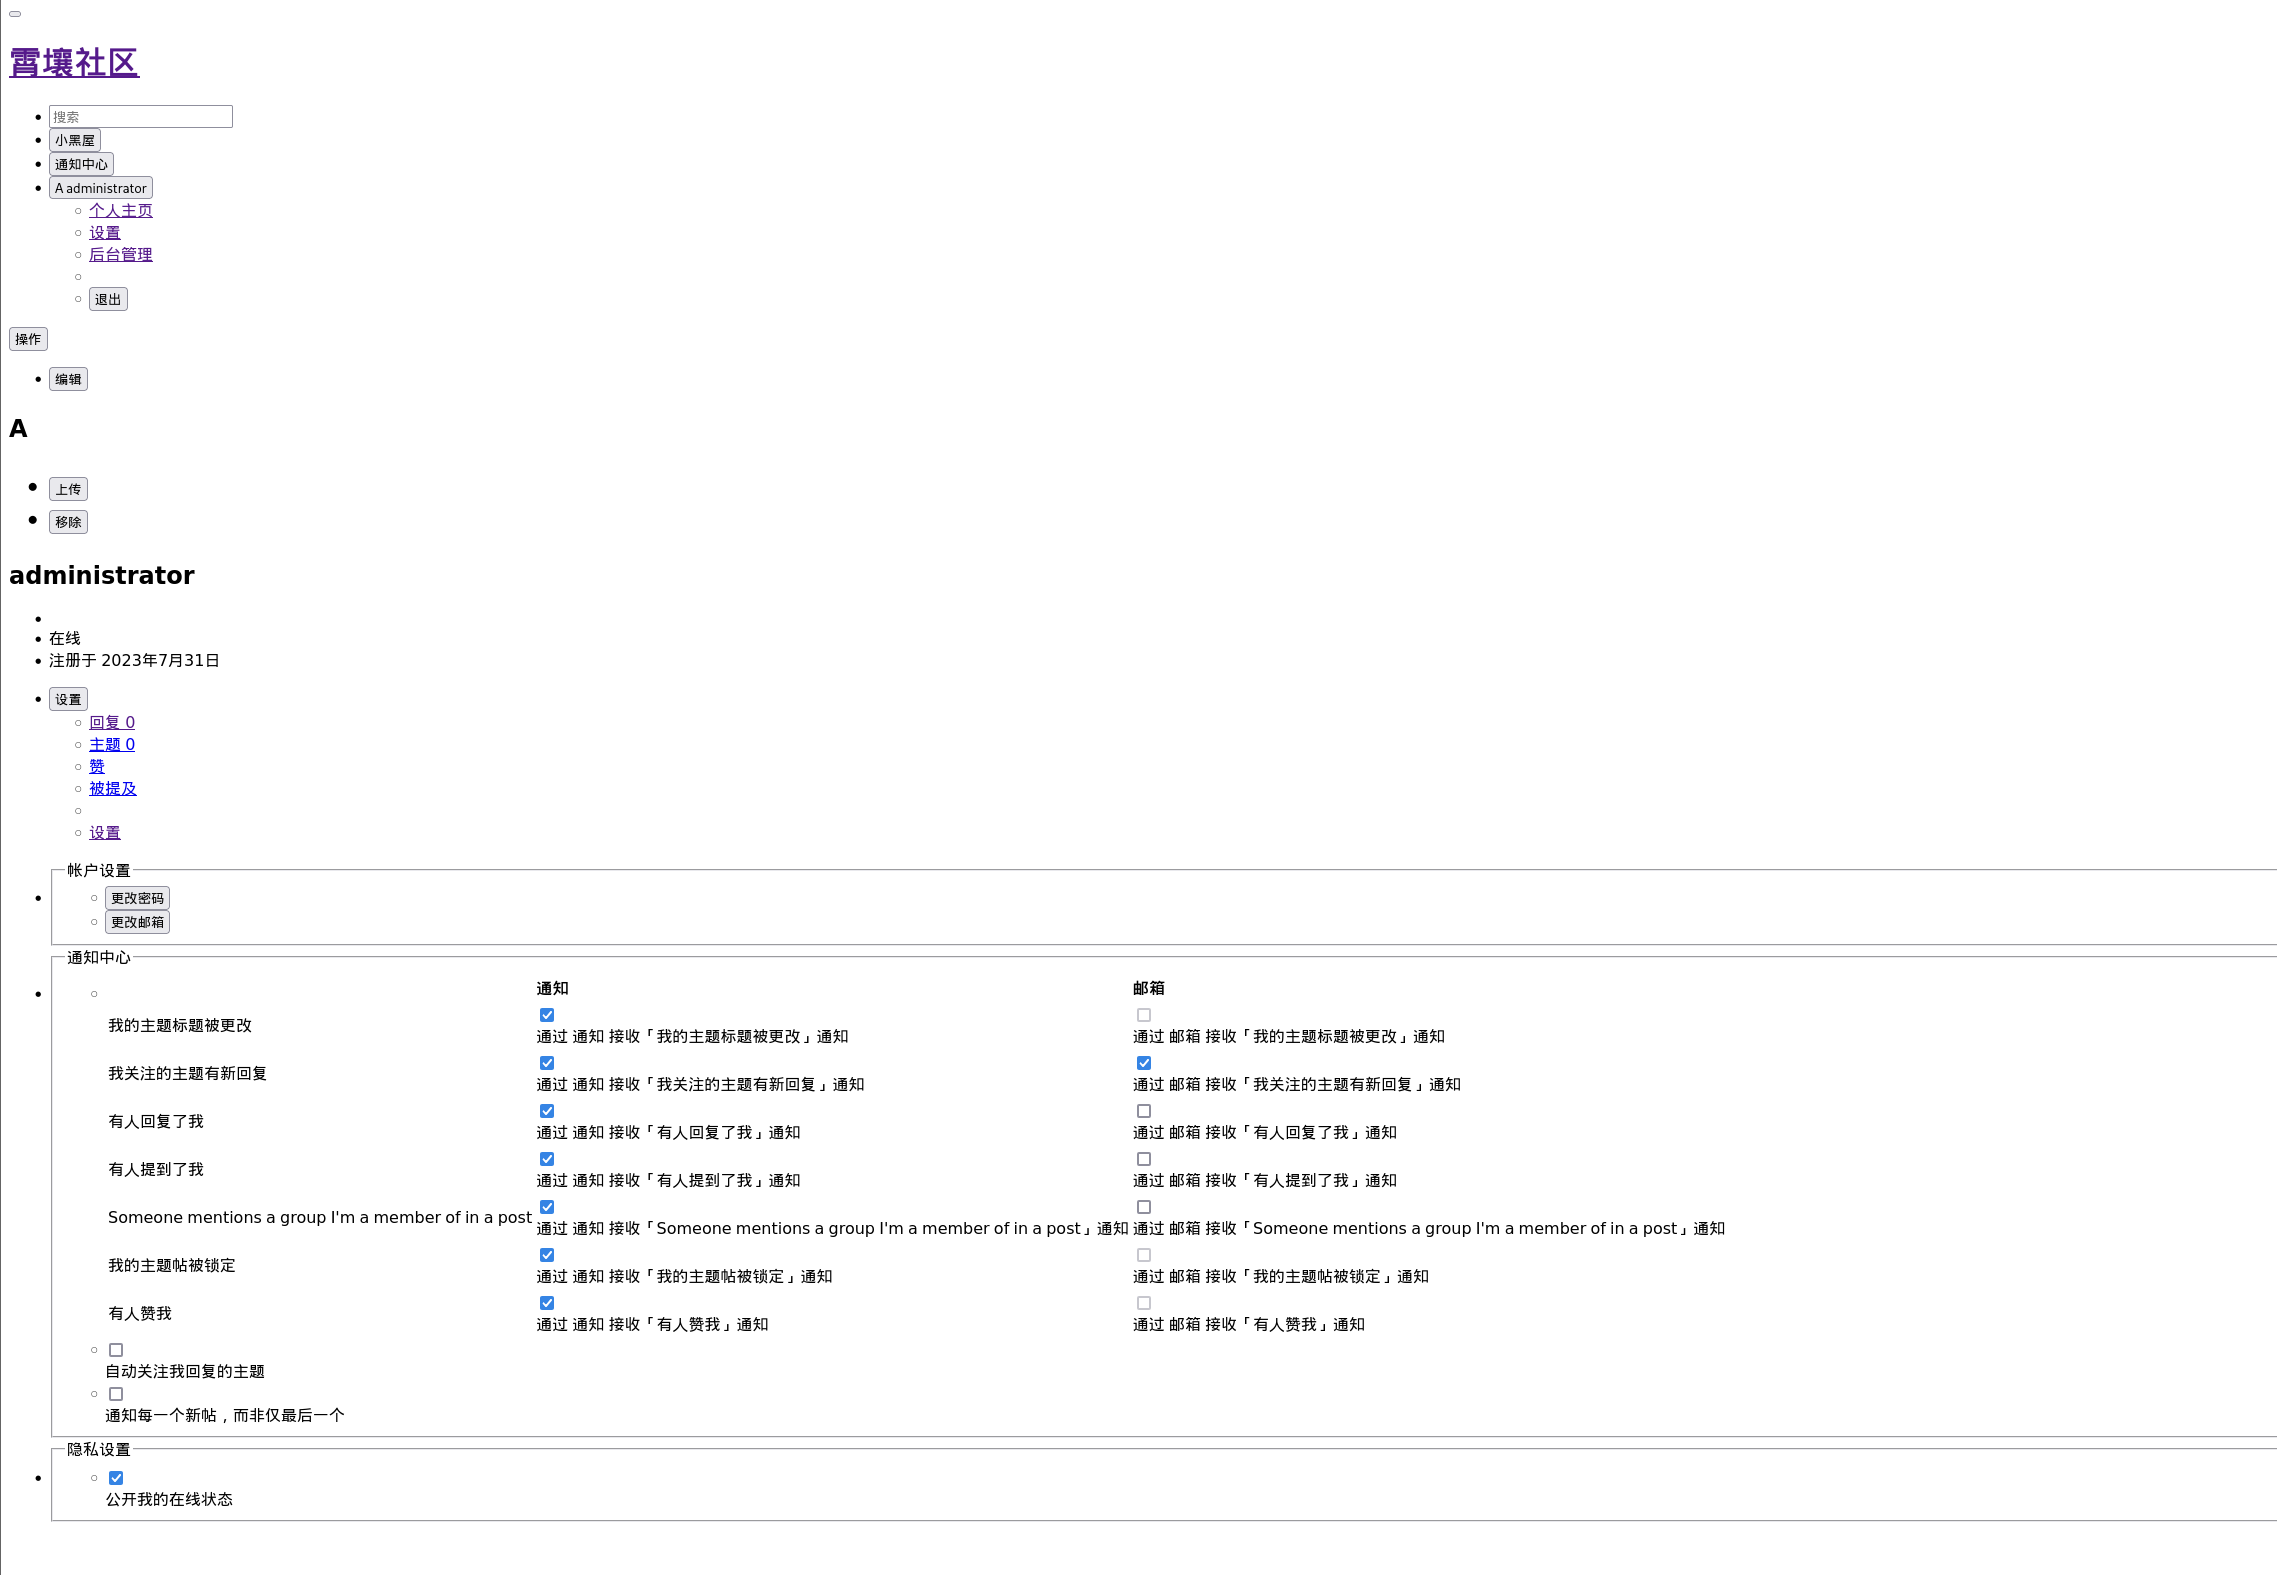Expand the 设置 navigation dropdown button

pos(68,700)
